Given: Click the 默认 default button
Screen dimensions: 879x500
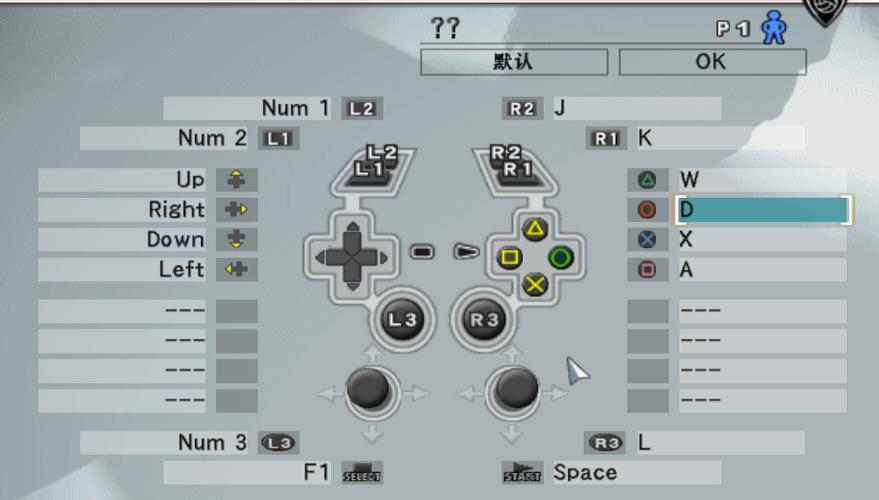Looking at the screenshot, I should point(514,62).
